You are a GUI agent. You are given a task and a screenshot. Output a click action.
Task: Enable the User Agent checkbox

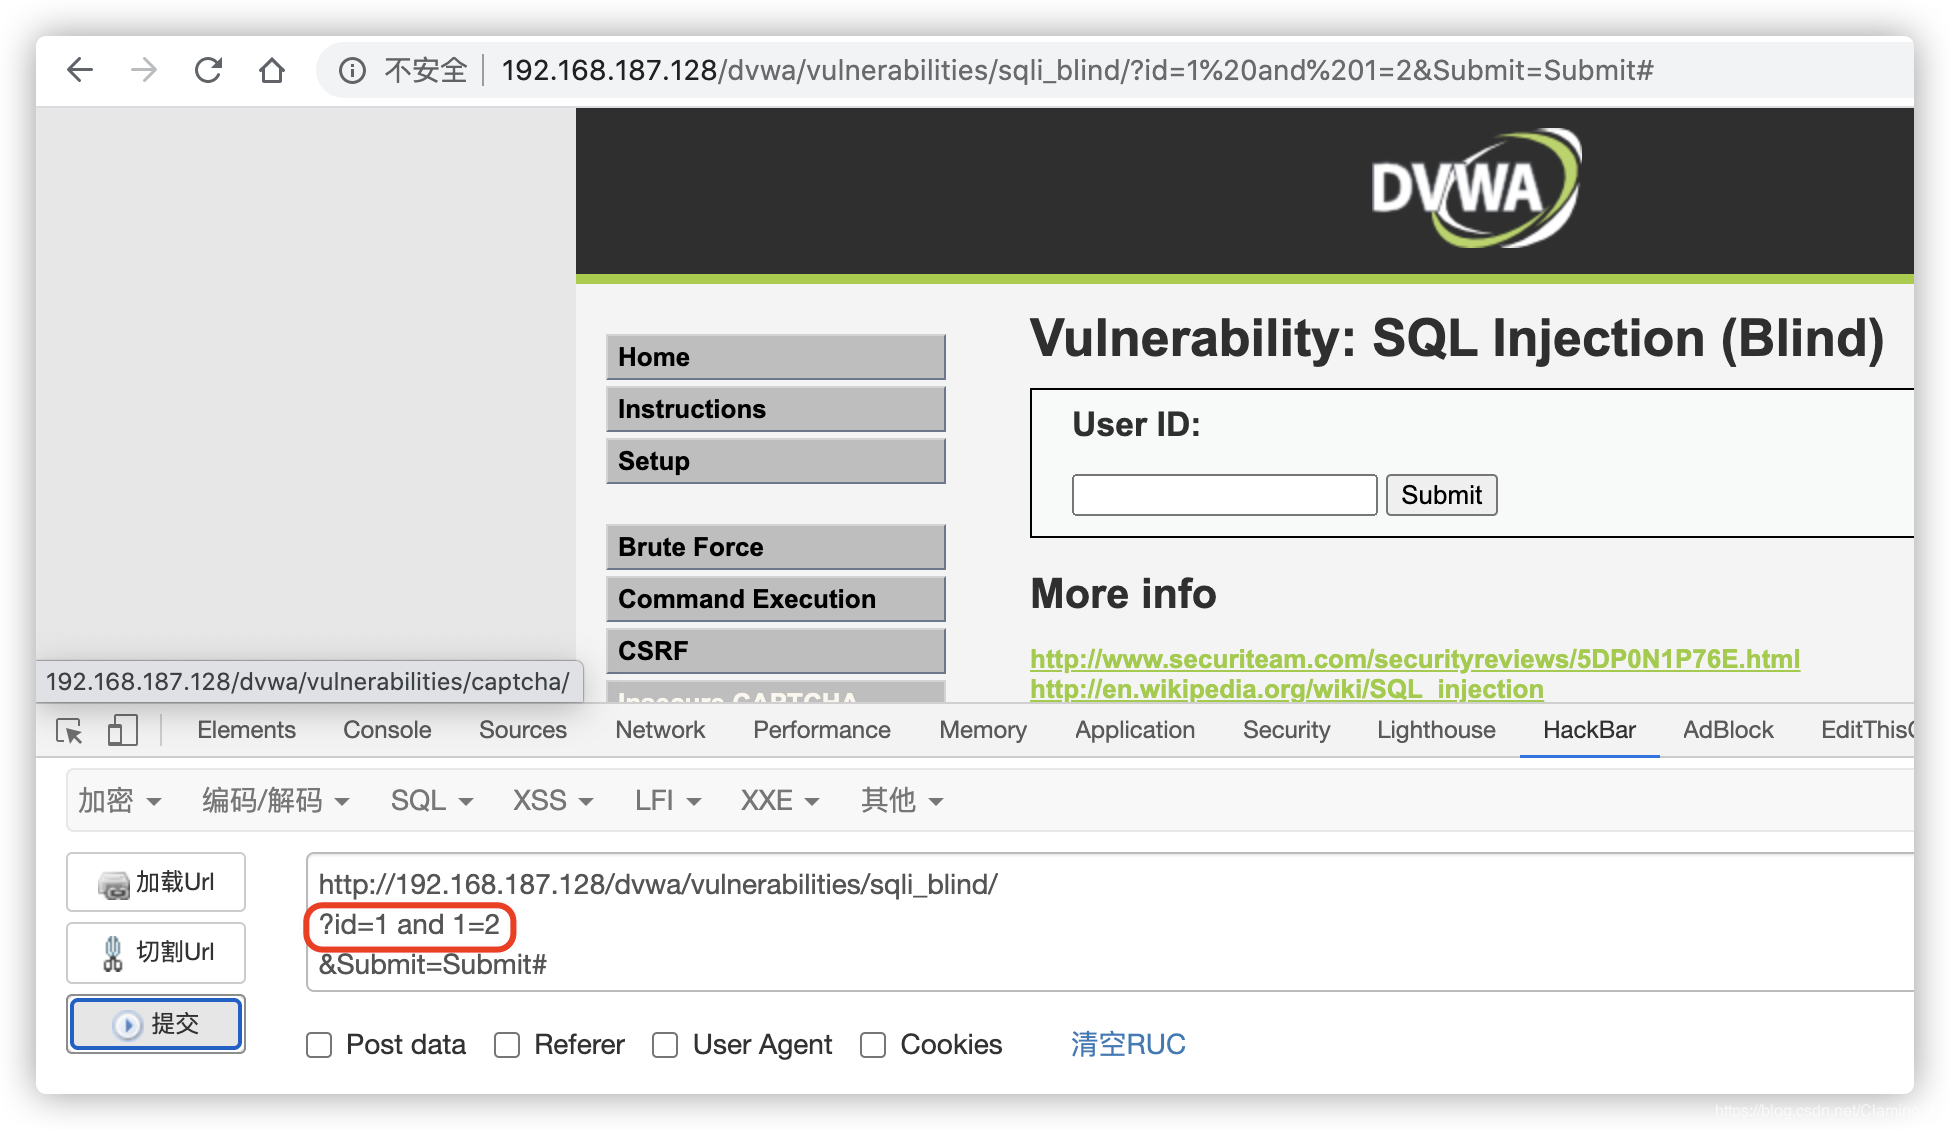(665, 1045)
